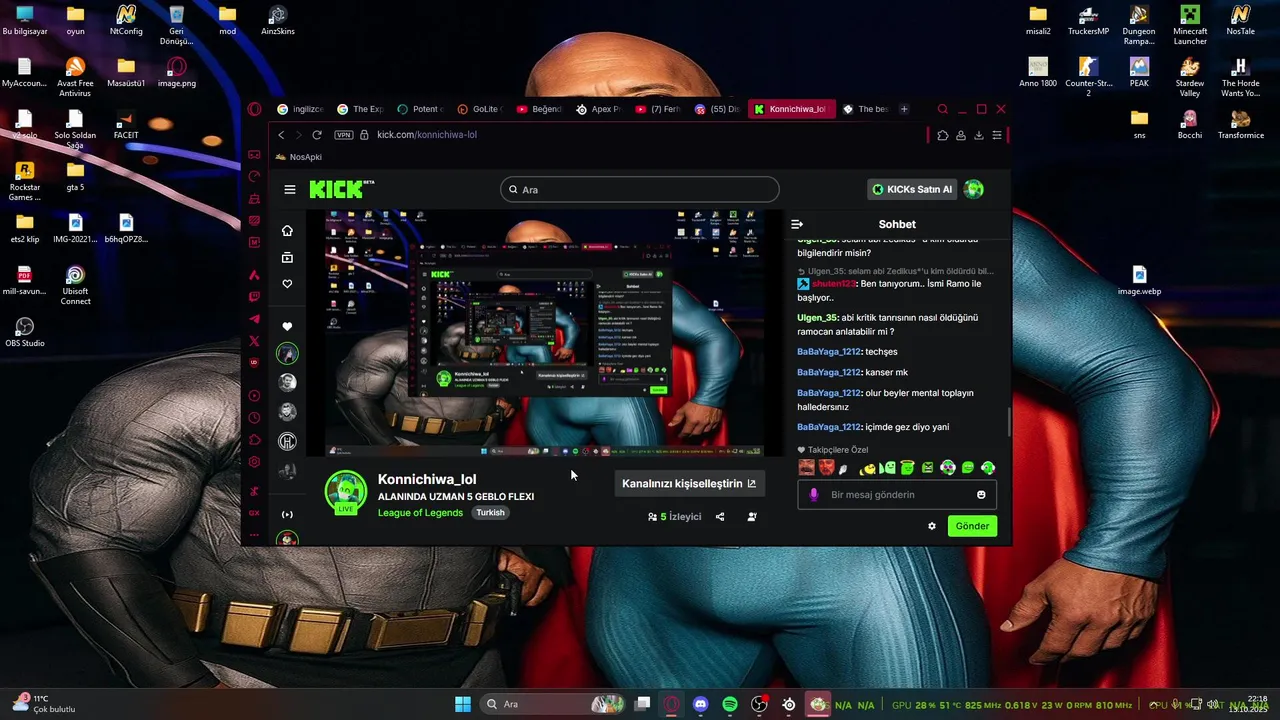Image resolution: width=1280 pixels, height=720 pixels.
Task: Switch to the ingilizce Google tab
Action: (x=301, y=109)
